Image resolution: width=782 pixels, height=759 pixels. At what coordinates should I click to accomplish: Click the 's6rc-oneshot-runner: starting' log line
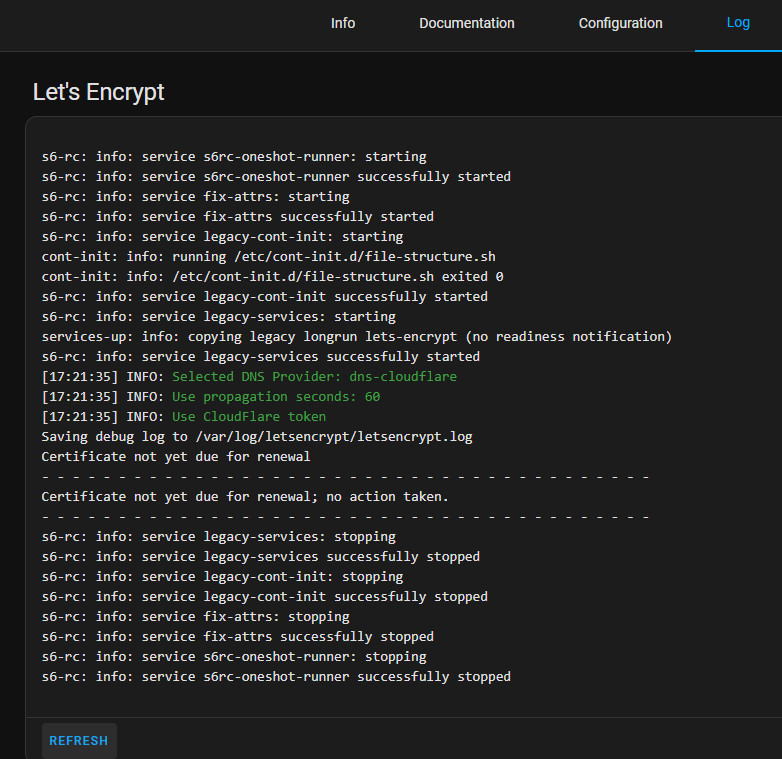[x=234, y=157]
